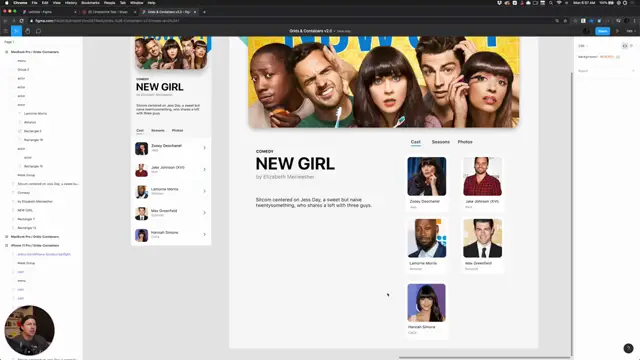Click Photos tab in desktop design
Viewport: 640px width, 360px height.
tap(465, 142)
